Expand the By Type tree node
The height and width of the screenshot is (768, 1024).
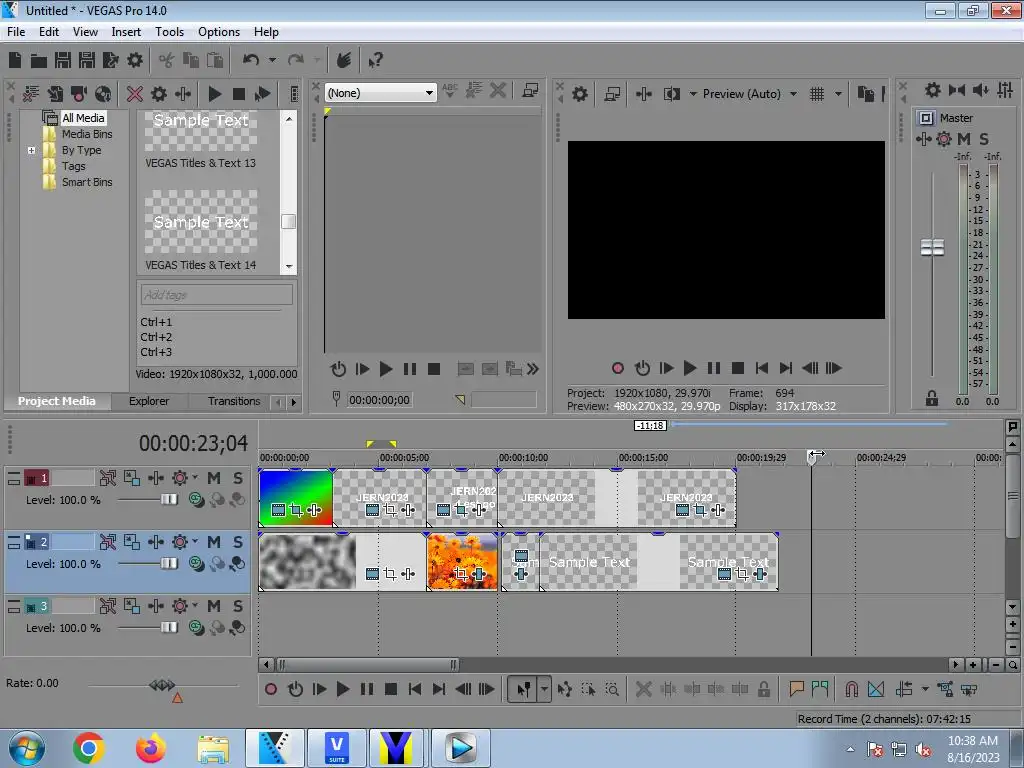click(x=31, y=150)
